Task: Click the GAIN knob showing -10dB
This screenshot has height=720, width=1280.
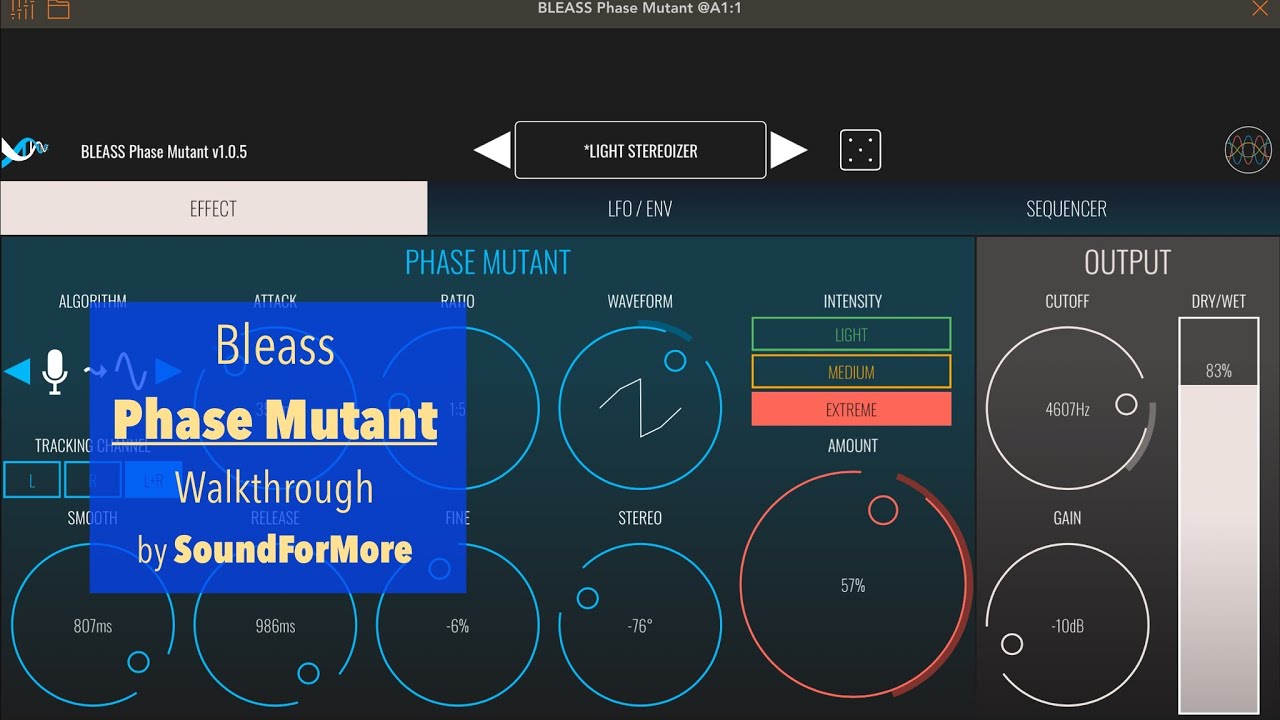Action: (x=1067, y=625)
